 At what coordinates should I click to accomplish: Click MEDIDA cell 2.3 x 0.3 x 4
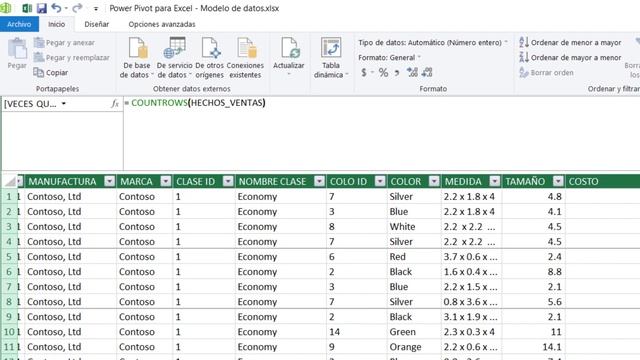click(471, 332)
